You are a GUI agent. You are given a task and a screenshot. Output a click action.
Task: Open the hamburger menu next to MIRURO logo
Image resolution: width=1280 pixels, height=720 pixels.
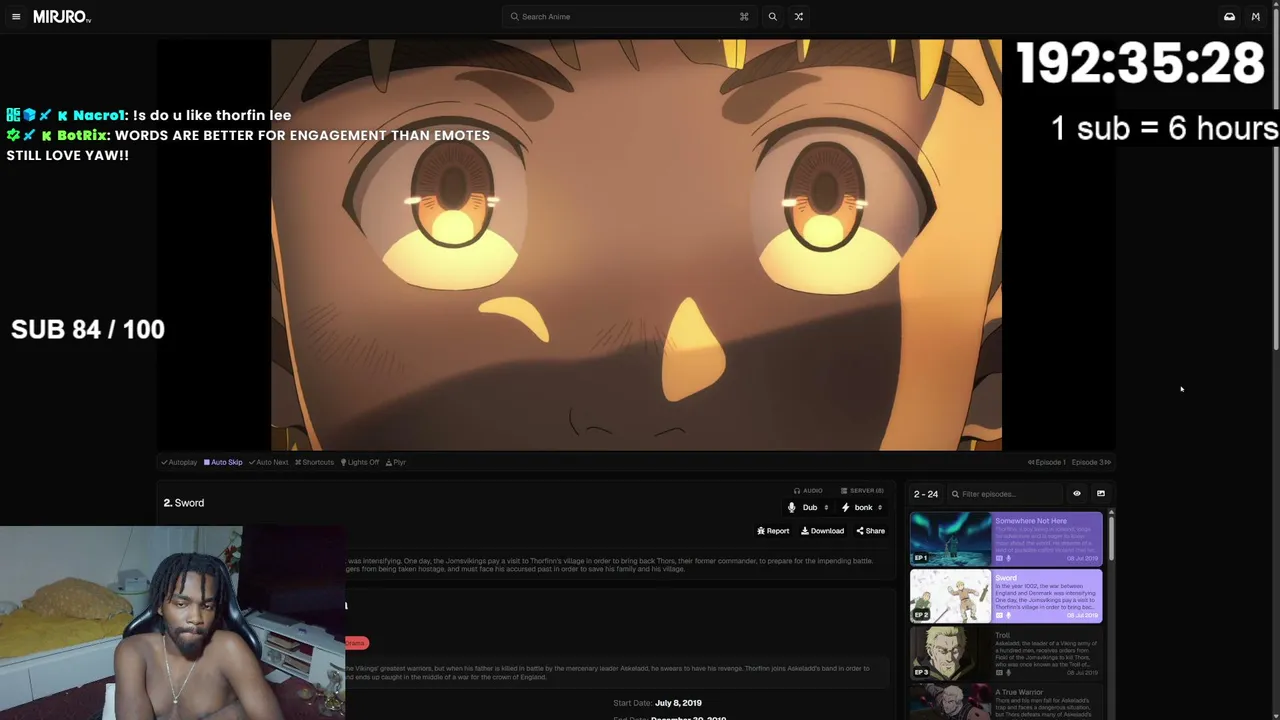pyautogui.click(x=16, y=17)
